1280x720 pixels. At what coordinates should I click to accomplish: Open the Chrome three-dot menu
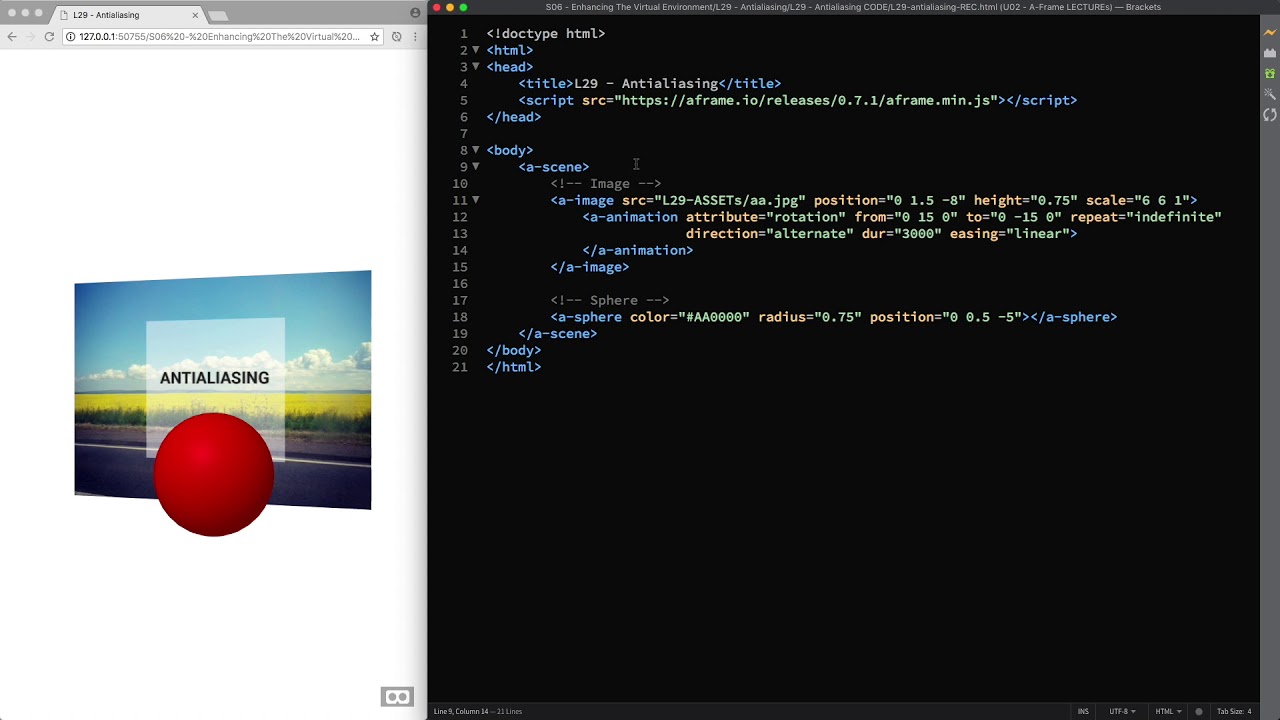[x=415, y=37]
